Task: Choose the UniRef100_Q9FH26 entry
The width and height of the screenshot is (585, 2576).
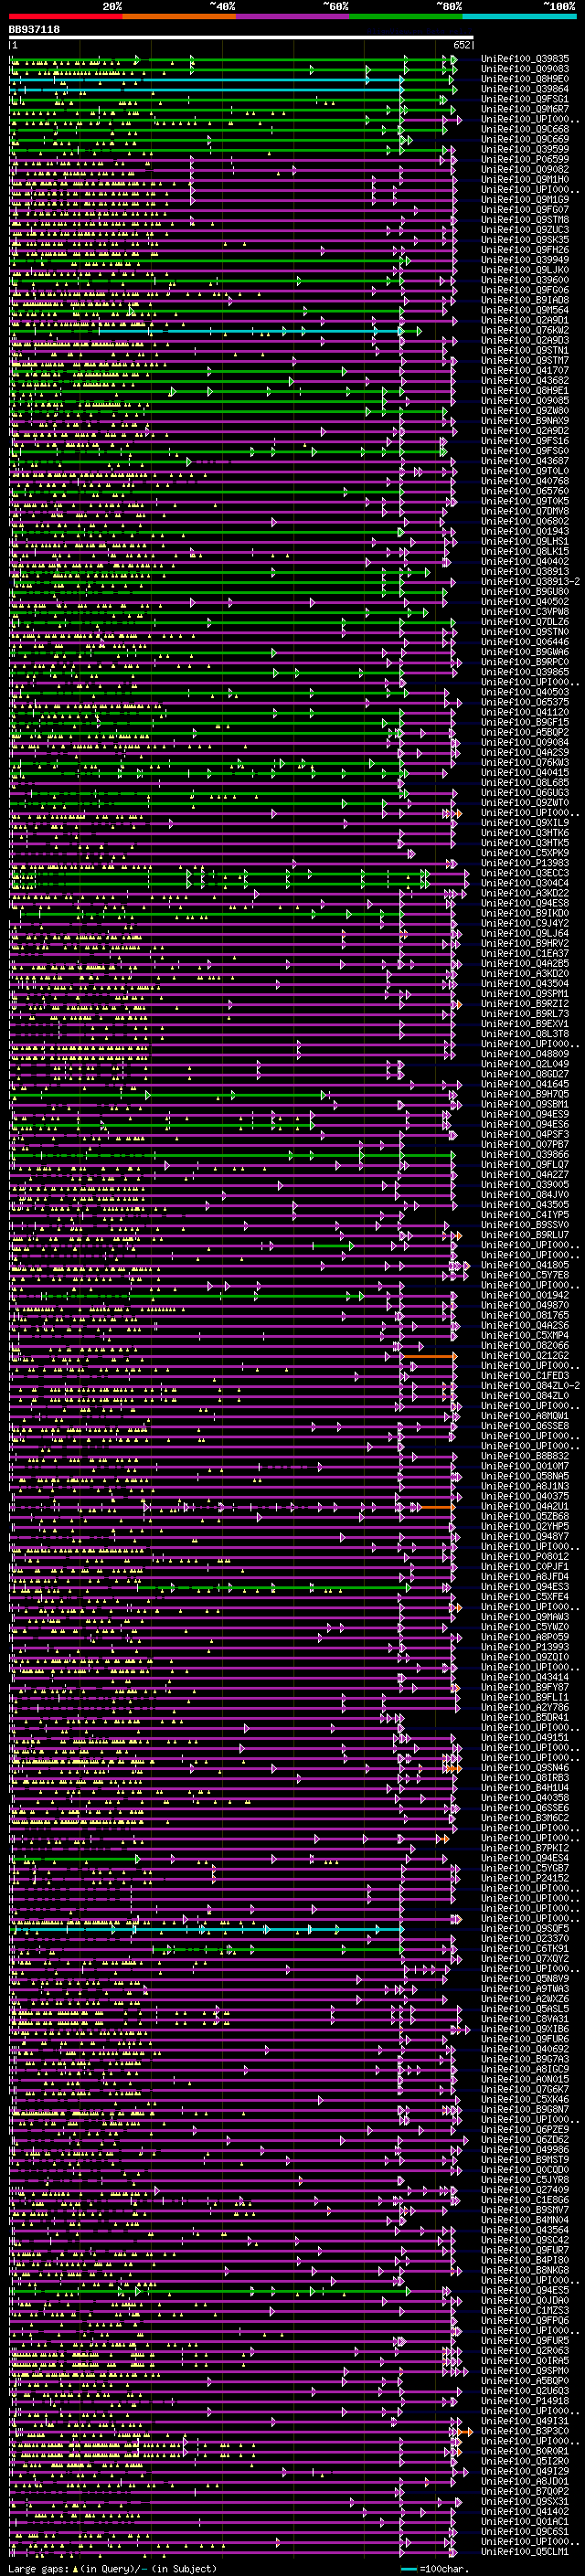Action: click(525, 250)
